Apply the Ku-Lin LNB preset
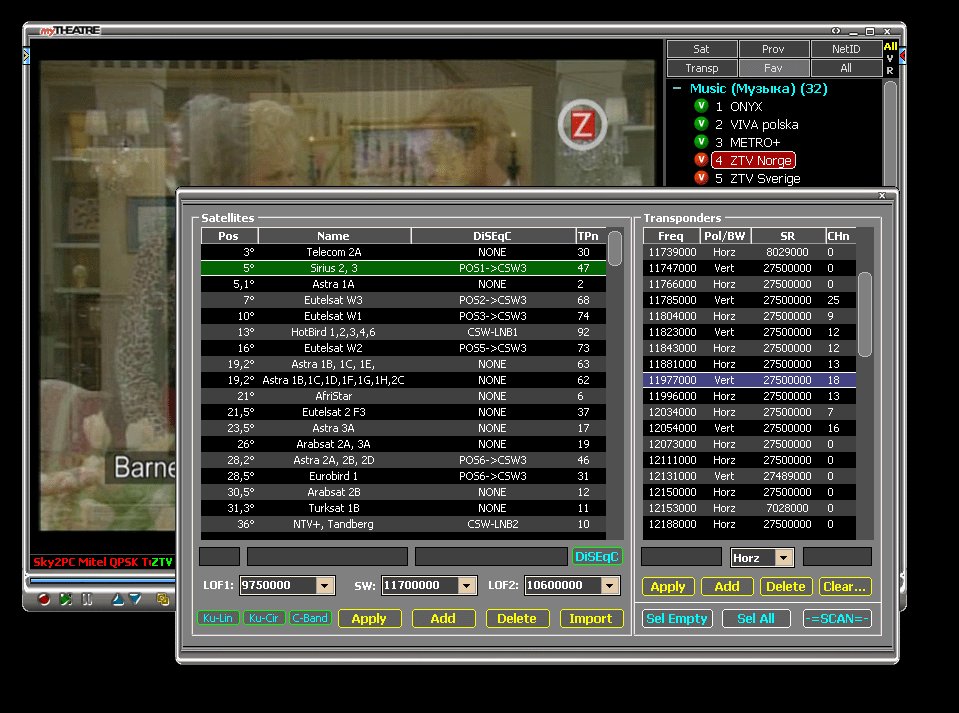 tap(218, 618)
